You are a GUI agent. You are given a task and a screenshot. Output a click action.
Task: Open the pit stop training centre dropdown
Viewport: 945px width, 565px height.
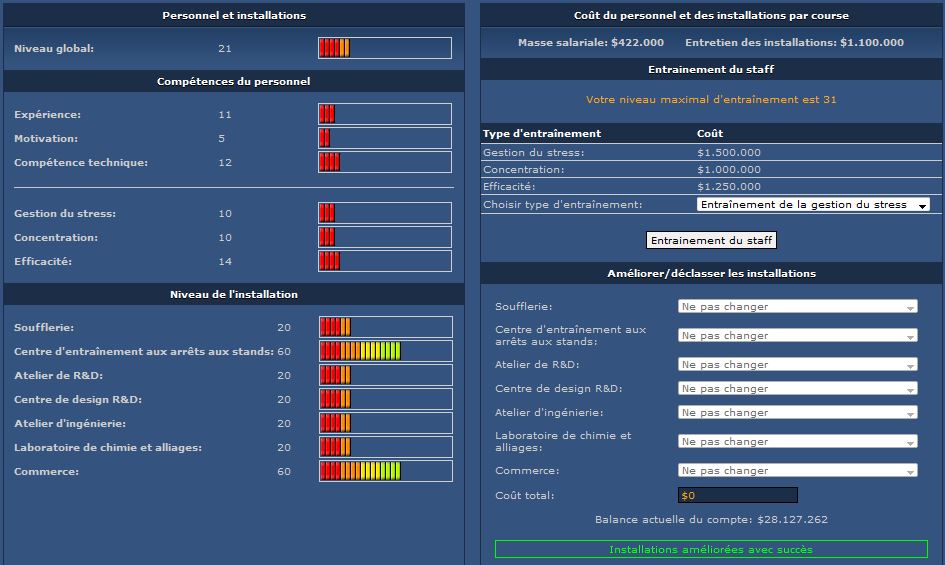pos(797,335)
